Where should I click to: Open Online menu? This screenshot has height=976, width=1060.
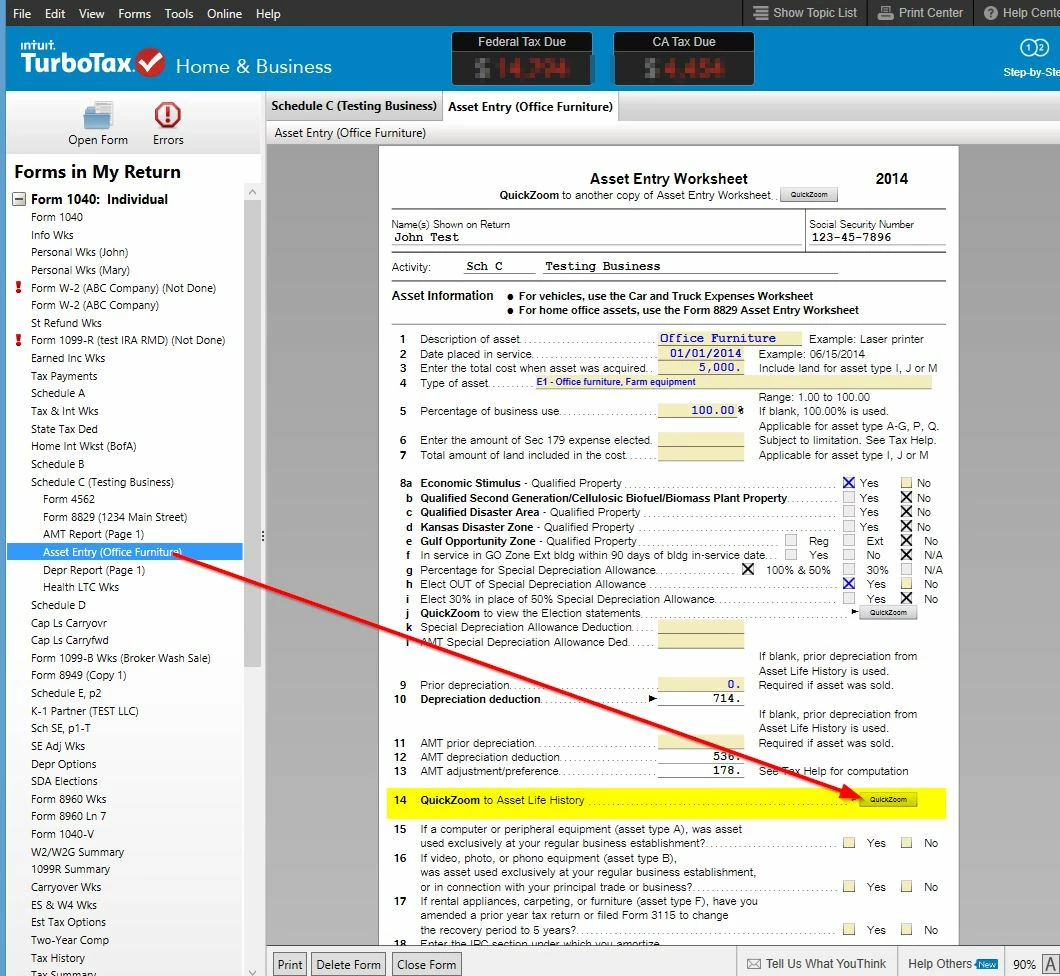[x=224, y=14]
